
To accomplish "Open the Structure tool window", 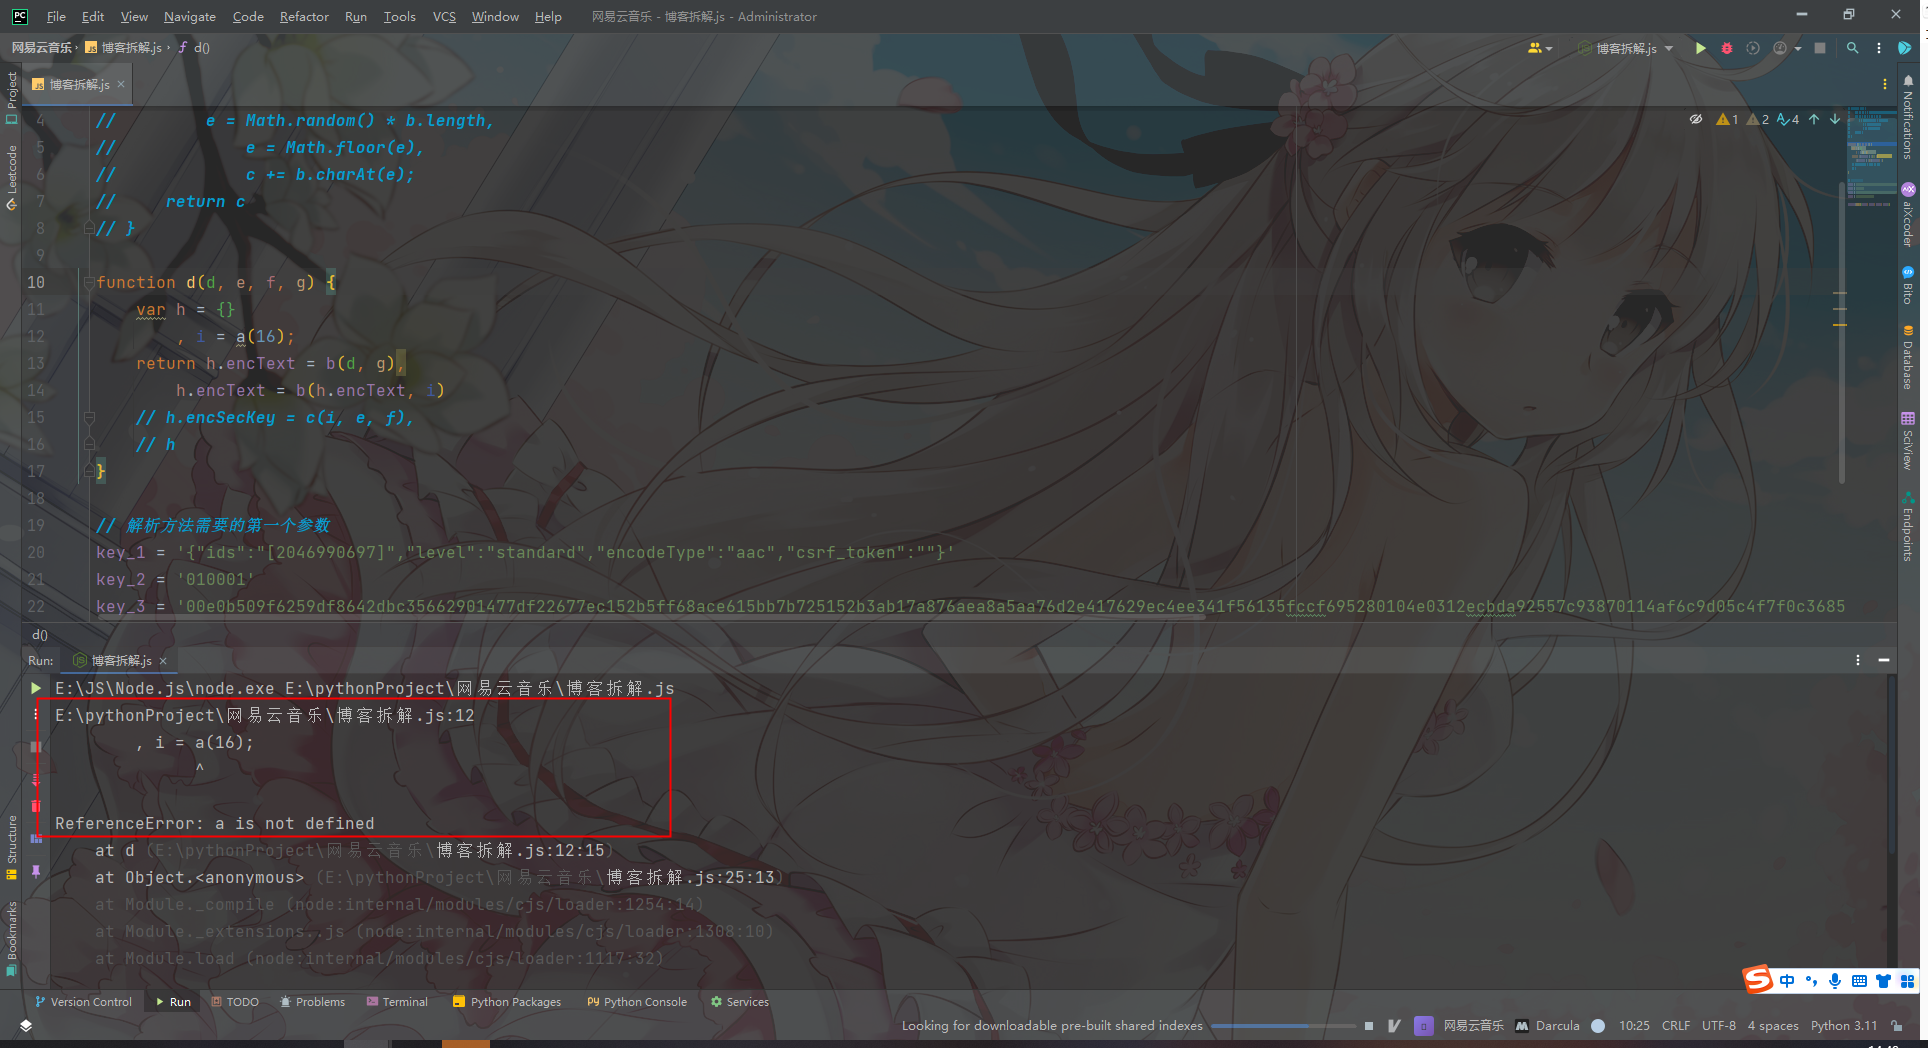I will pos(12,847).
